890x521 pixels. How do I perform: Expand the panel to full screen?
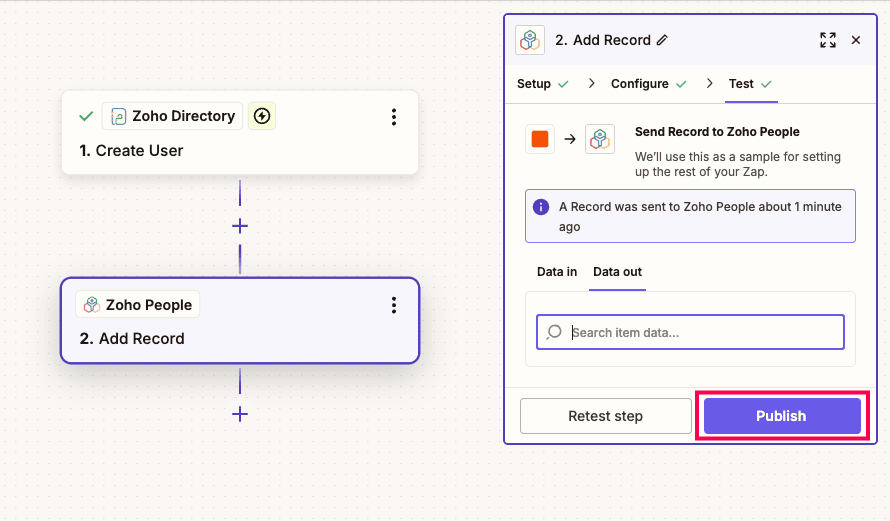[828, 40]
